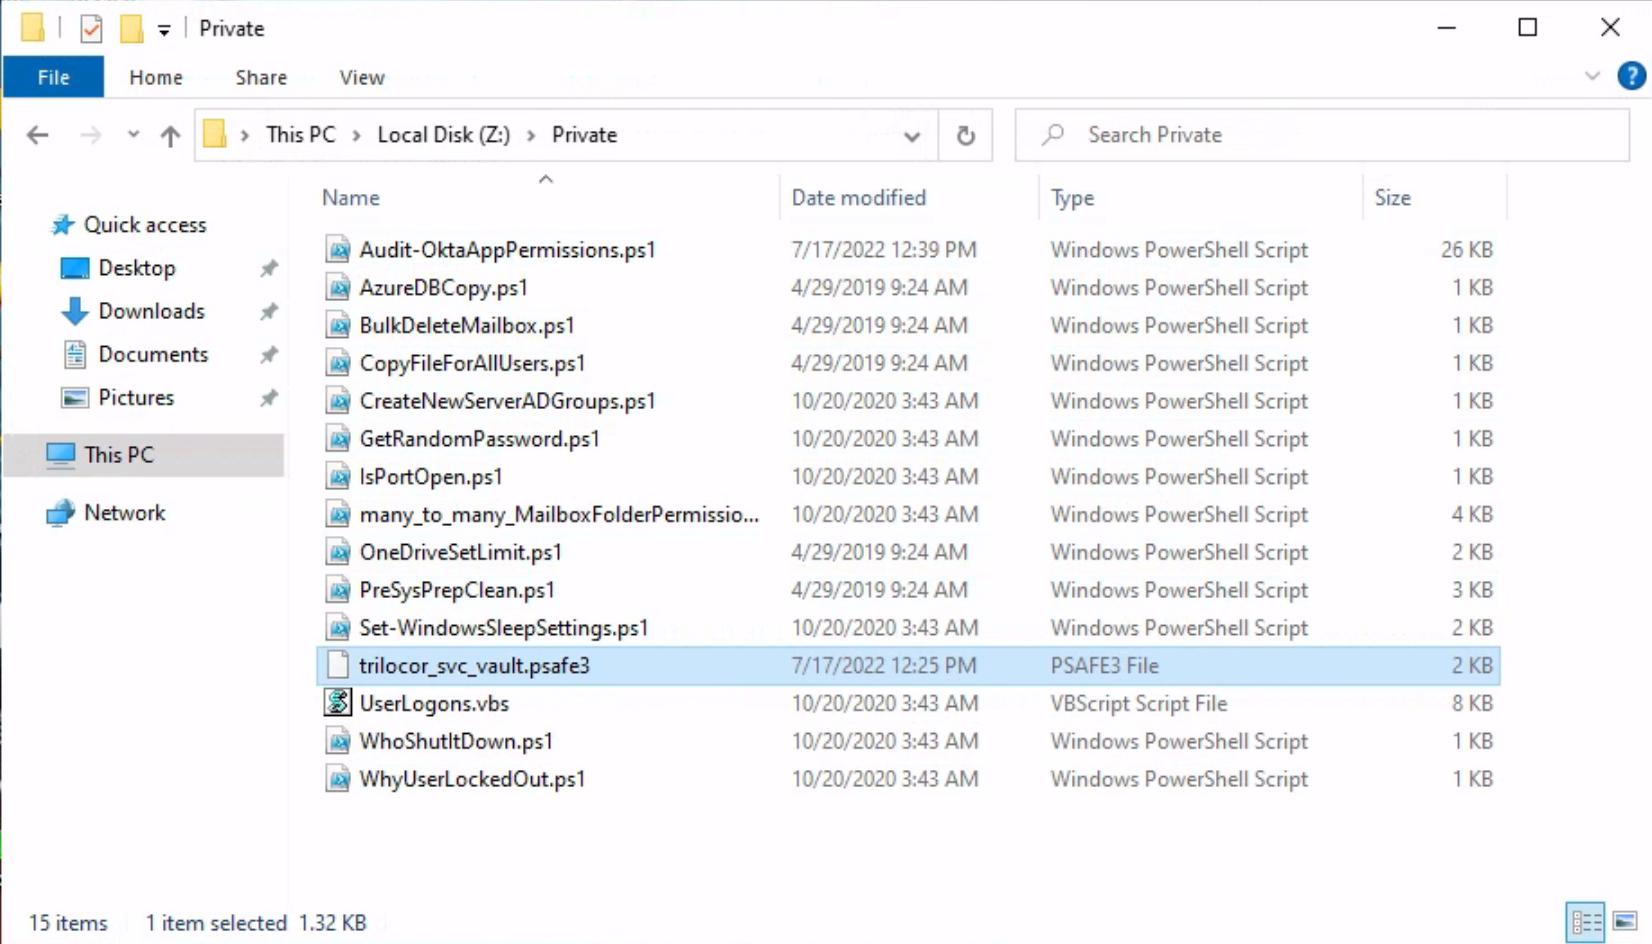Click the pin icon next to Desktop
1652x944 pixels.
269,268
